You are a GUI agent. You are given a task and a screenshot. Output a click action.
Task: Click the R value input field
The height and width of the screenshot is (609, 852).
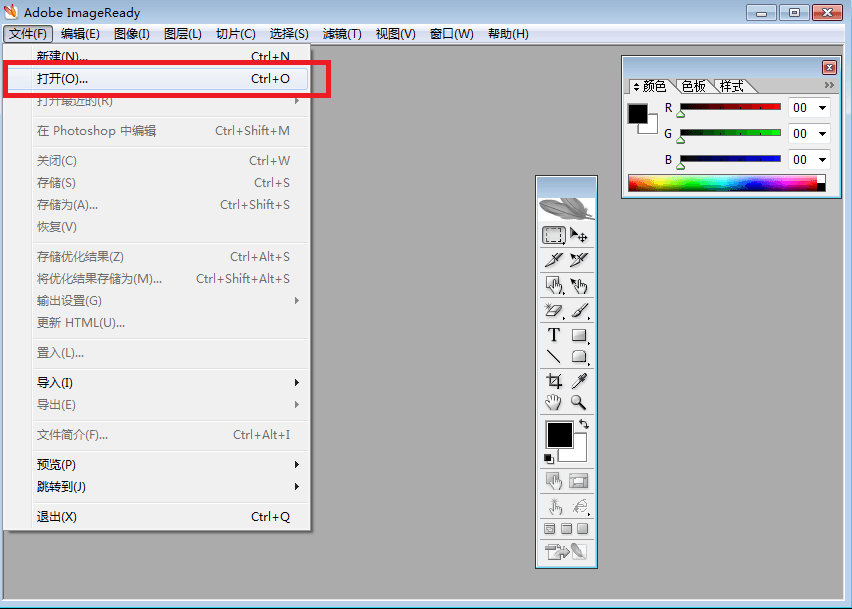click(x=801, y=108)
